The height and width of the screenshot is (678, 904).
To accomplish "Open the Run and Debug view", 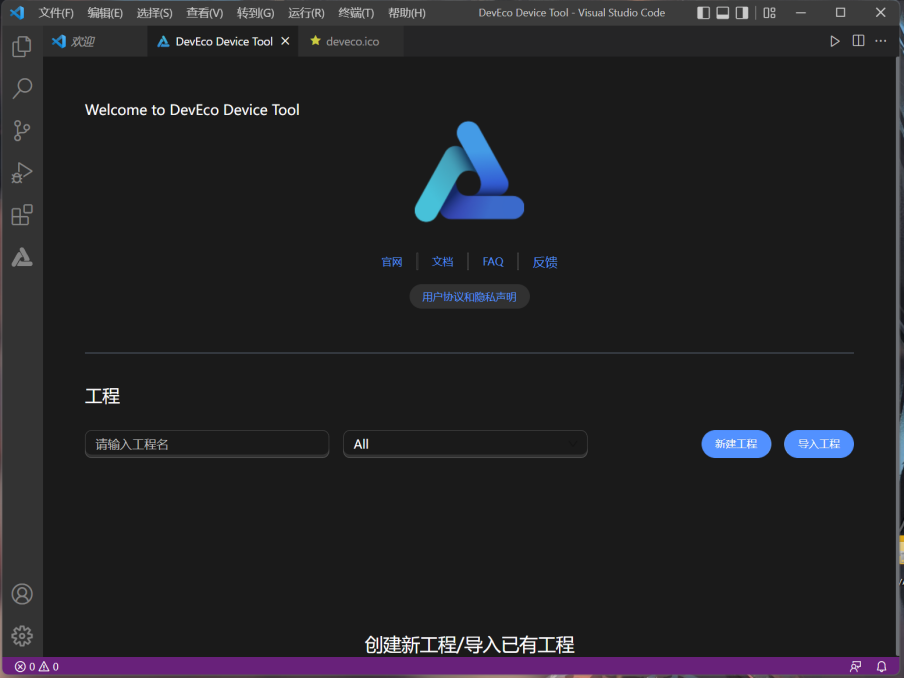I will (22, 172).
